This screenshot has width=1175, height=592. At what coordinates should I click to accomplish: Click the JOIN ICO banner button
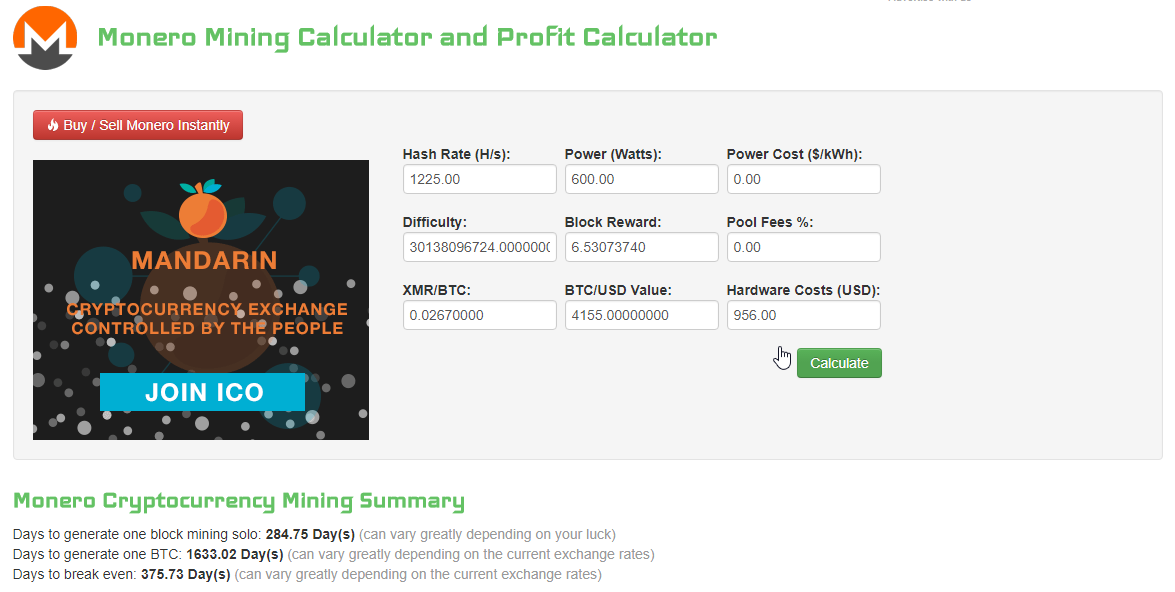[202, 392]
